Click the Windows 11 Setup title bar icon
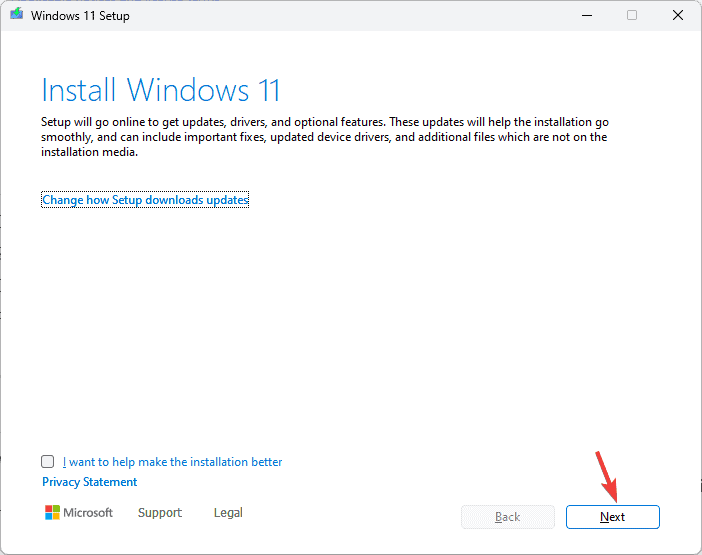 [x=17, y=14]
